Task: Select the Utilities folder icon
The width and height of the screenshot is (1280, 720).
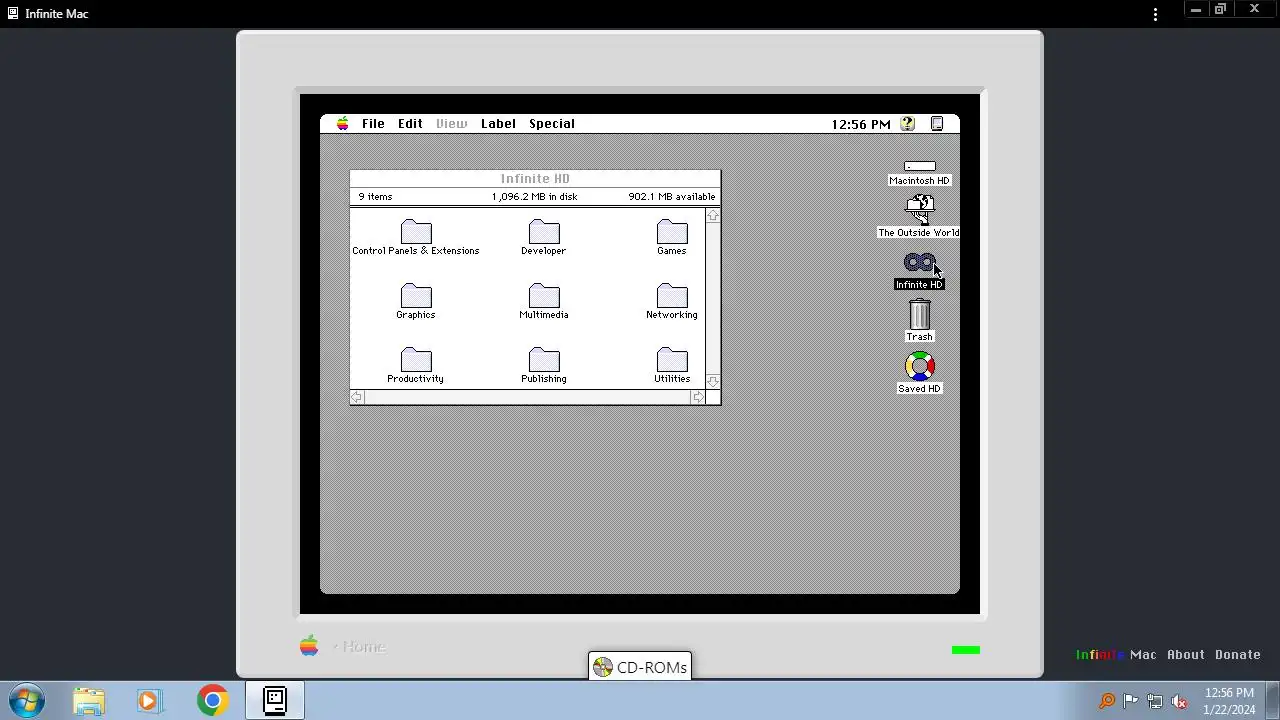Action: click(x=672, y=360)
